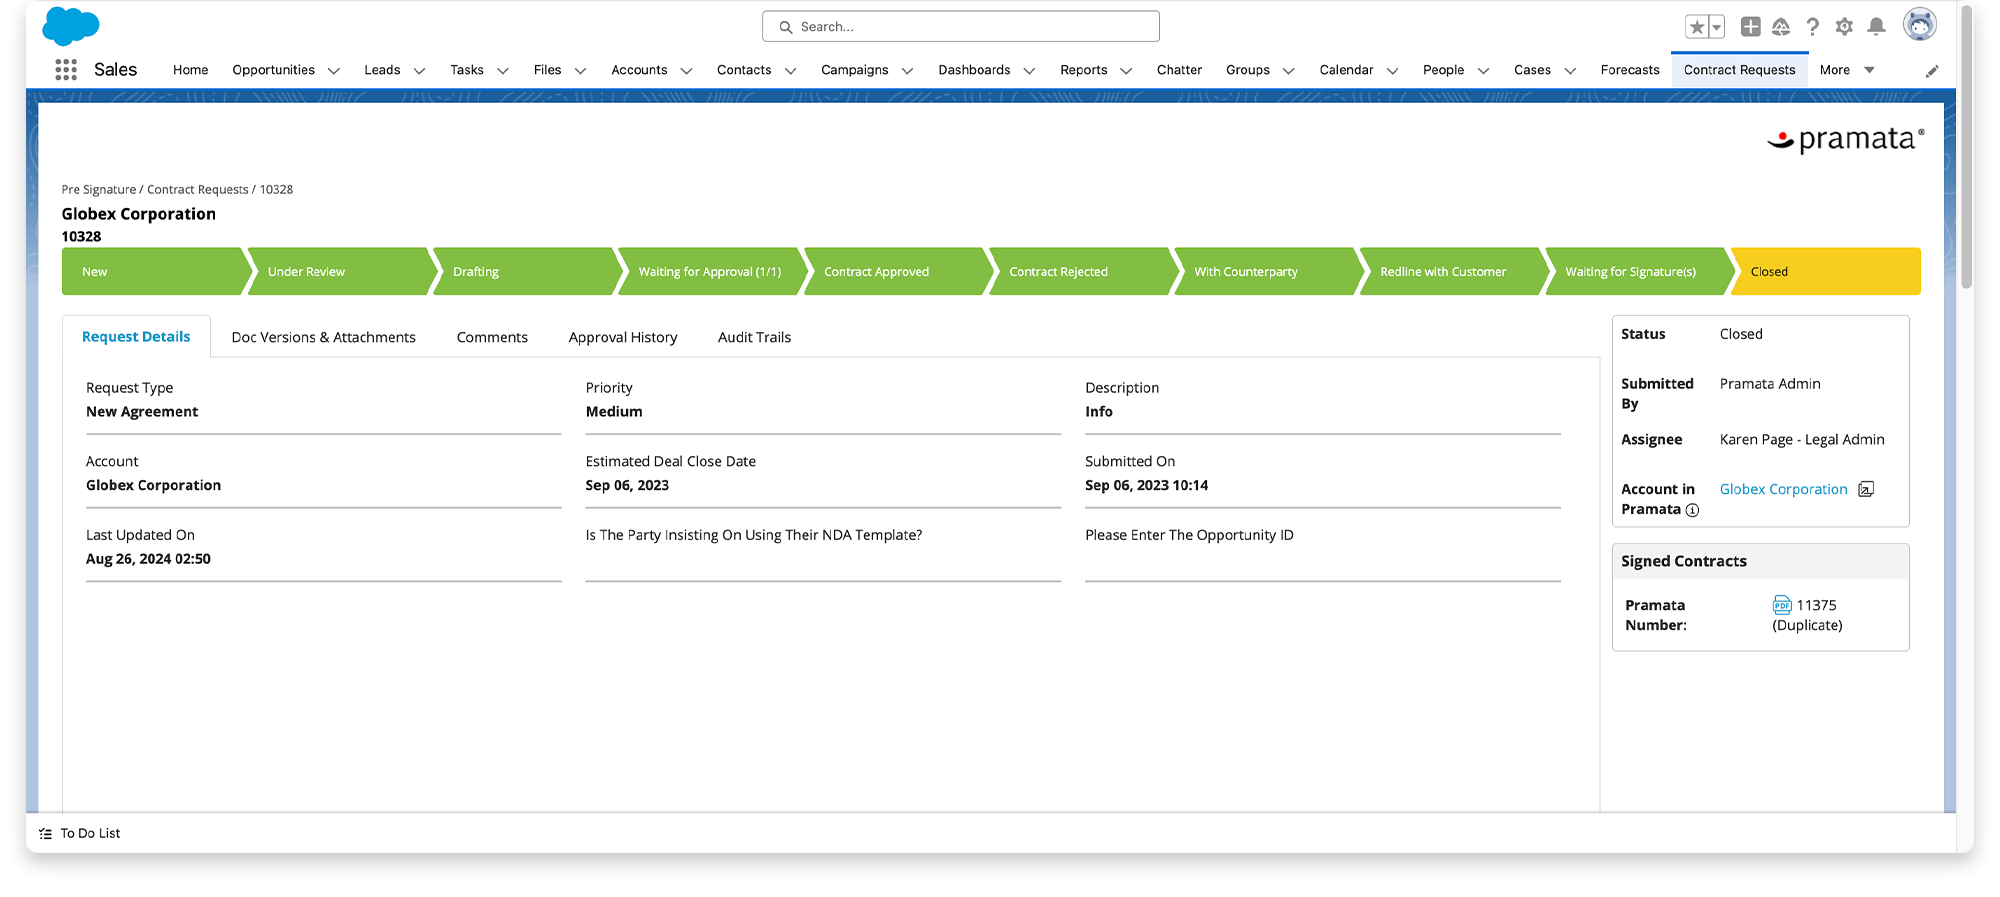Expand the Contacts menu chevron
This screenshot has width=2000, height=897.
(791, 71)
